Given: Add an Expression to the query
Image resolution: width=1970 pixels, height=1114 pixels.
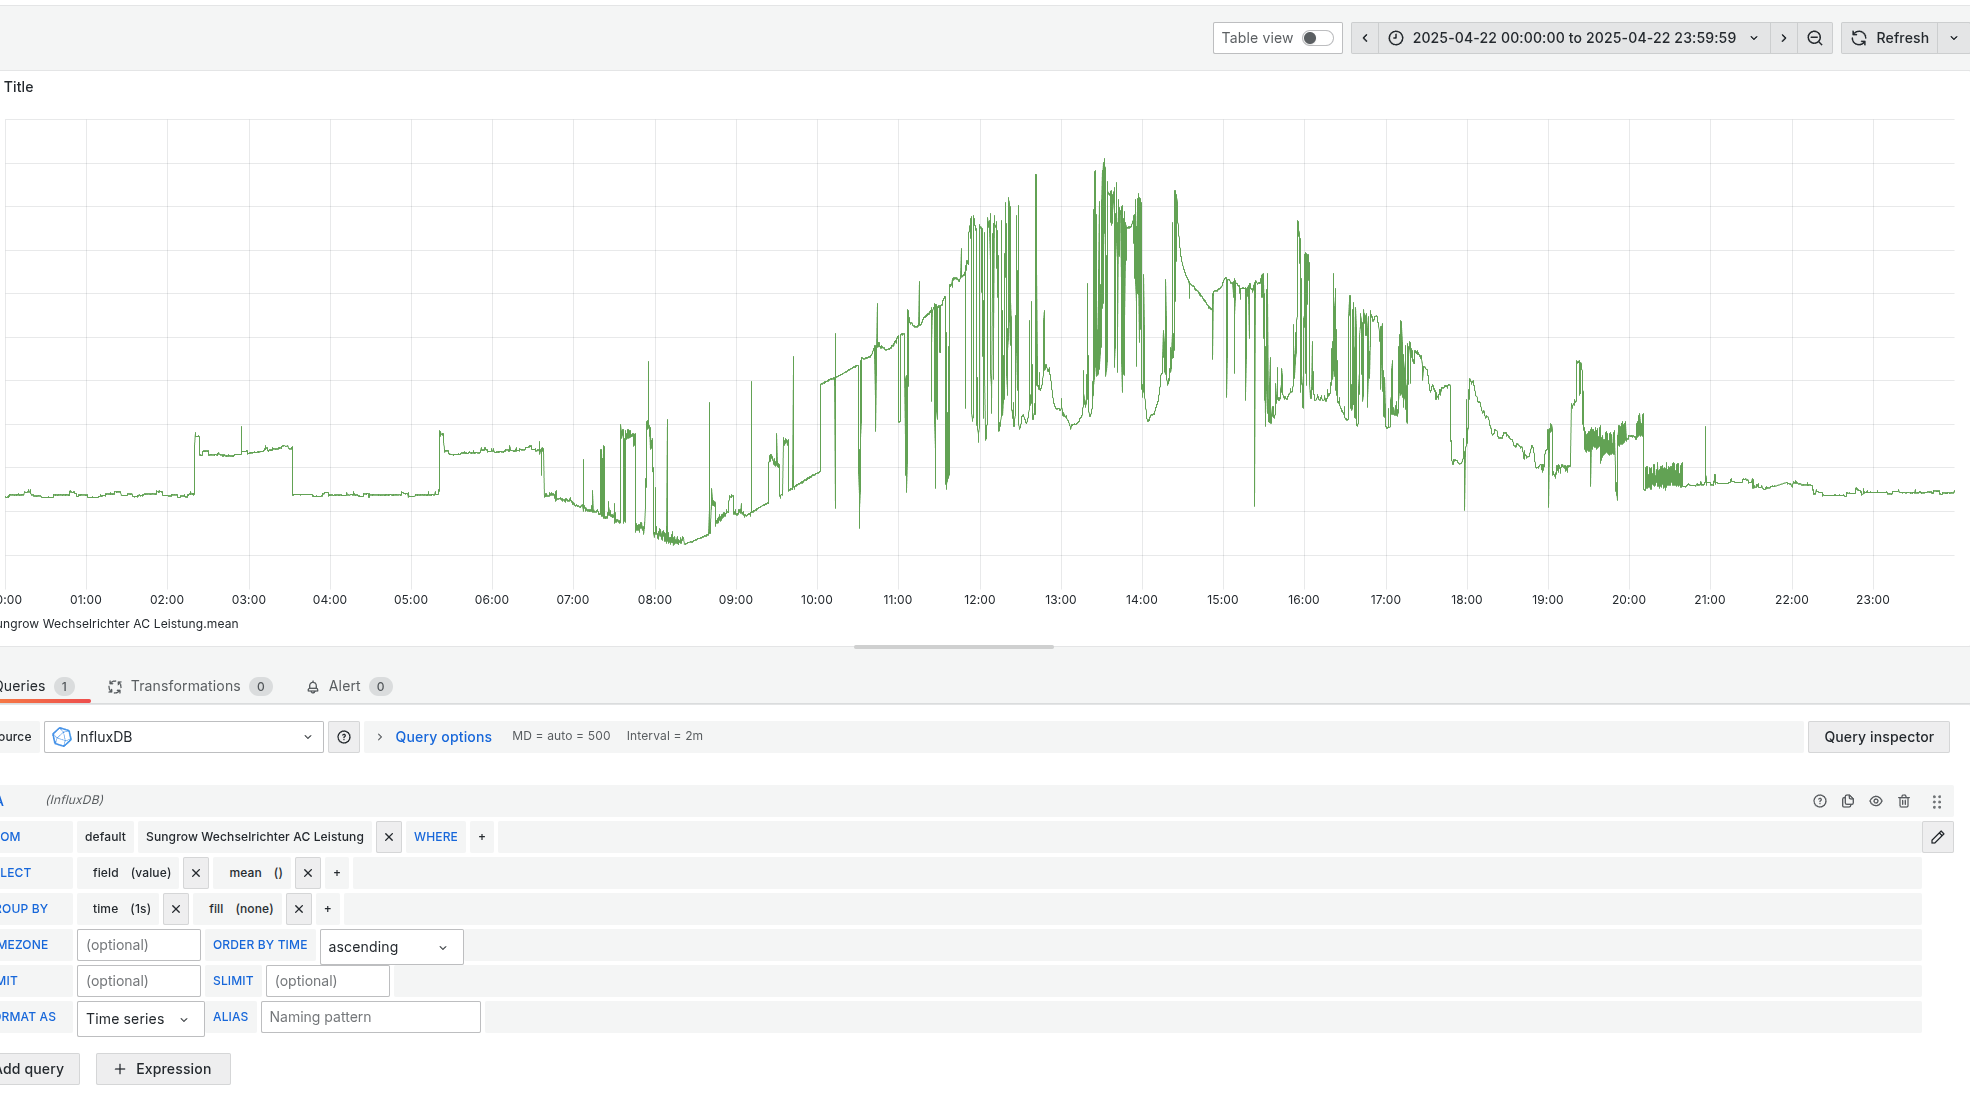Looking at the screenshot, I should 163,1068.
